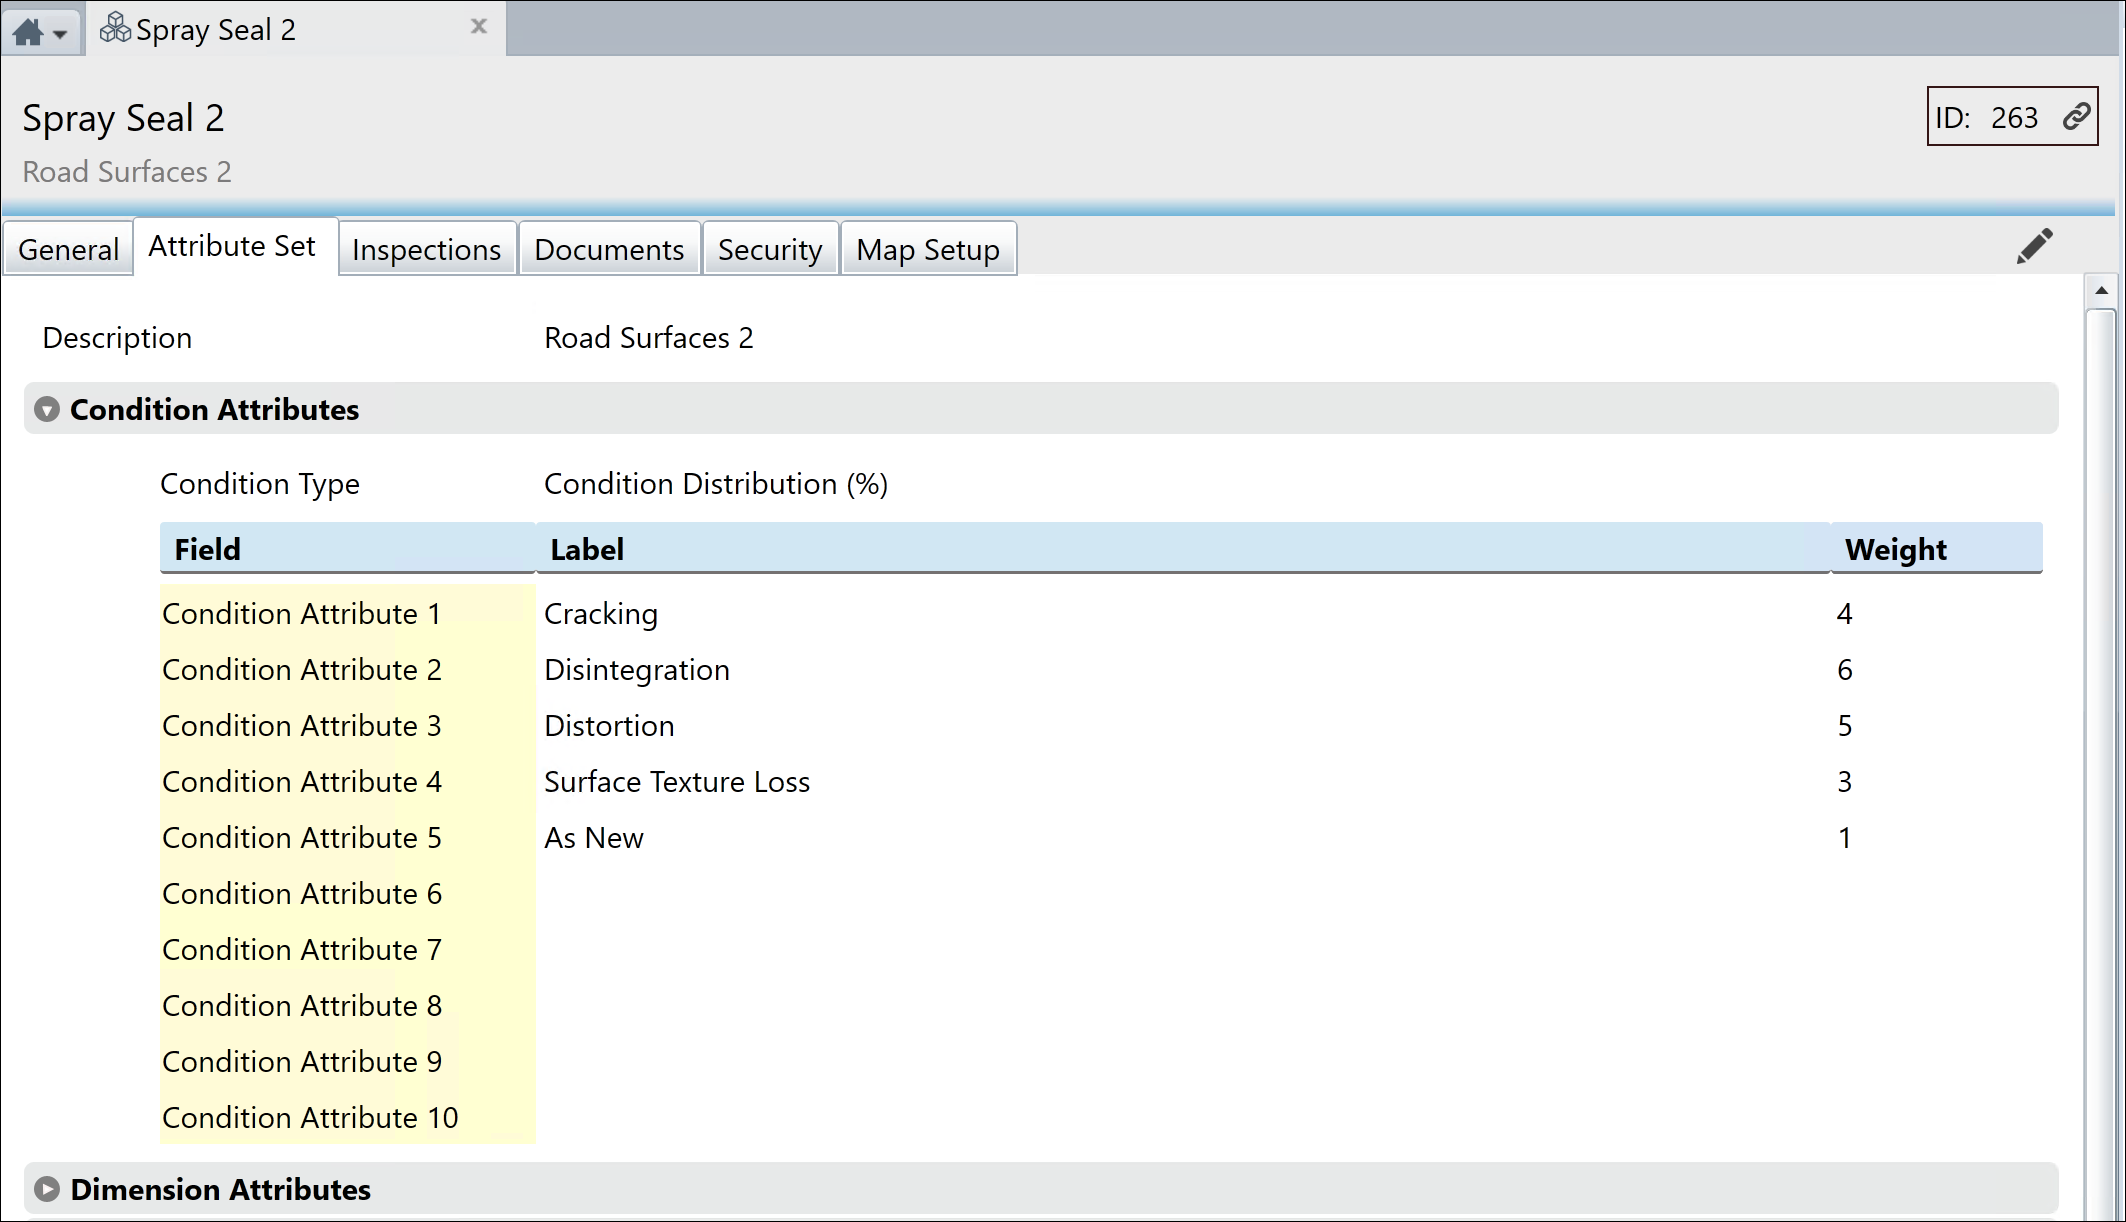Click weight value 4 for Cracking
Viewport: 2126px width, 1222px height.
point(1845,613)
